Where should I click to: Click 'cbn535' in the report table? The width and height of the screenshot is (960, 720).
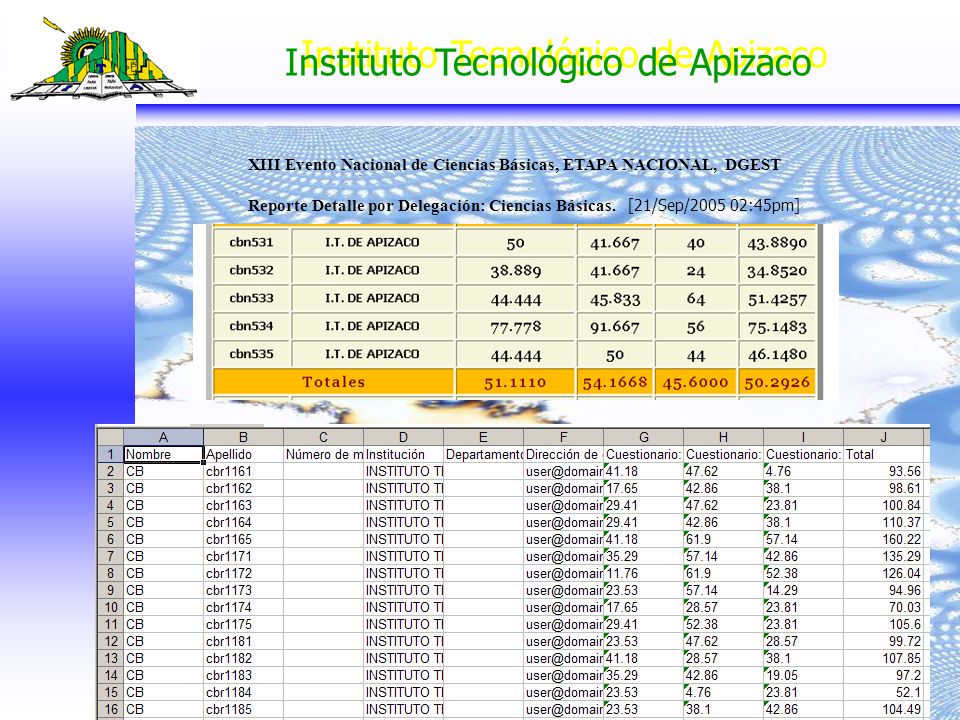251,354
